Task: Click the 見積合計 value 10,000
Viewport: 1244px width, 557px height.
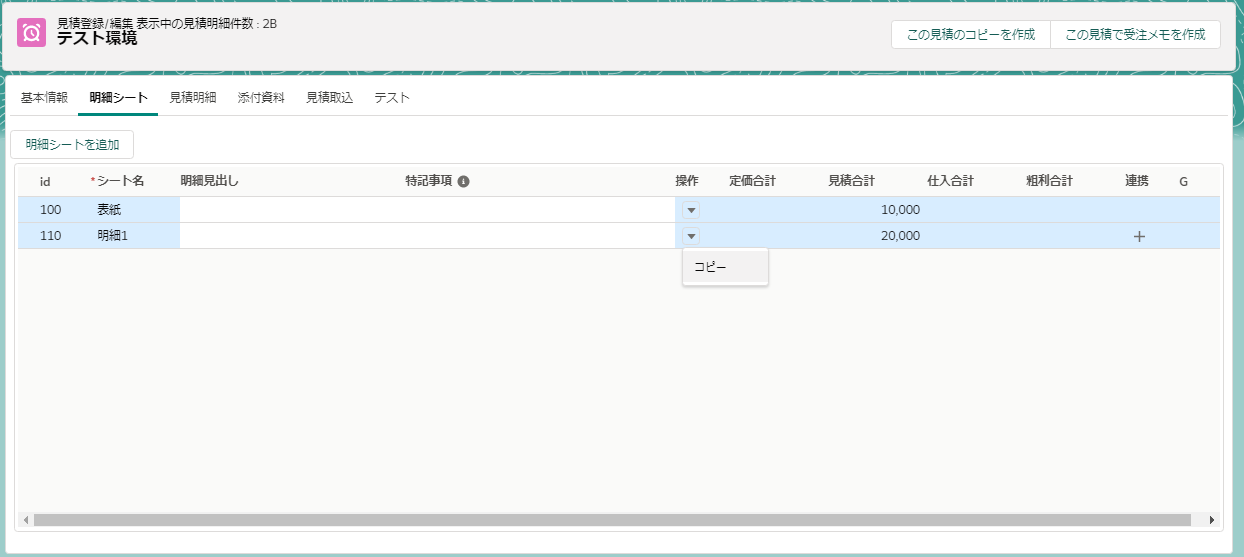Action: 900,210
